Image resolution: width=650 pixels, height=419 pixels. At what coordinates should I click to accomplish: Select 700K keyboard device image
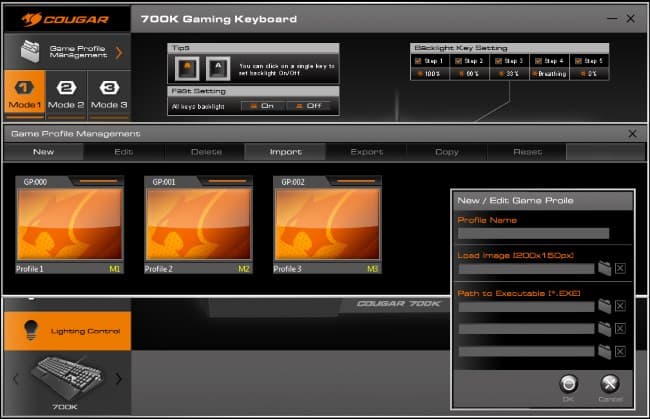[67, 378]
